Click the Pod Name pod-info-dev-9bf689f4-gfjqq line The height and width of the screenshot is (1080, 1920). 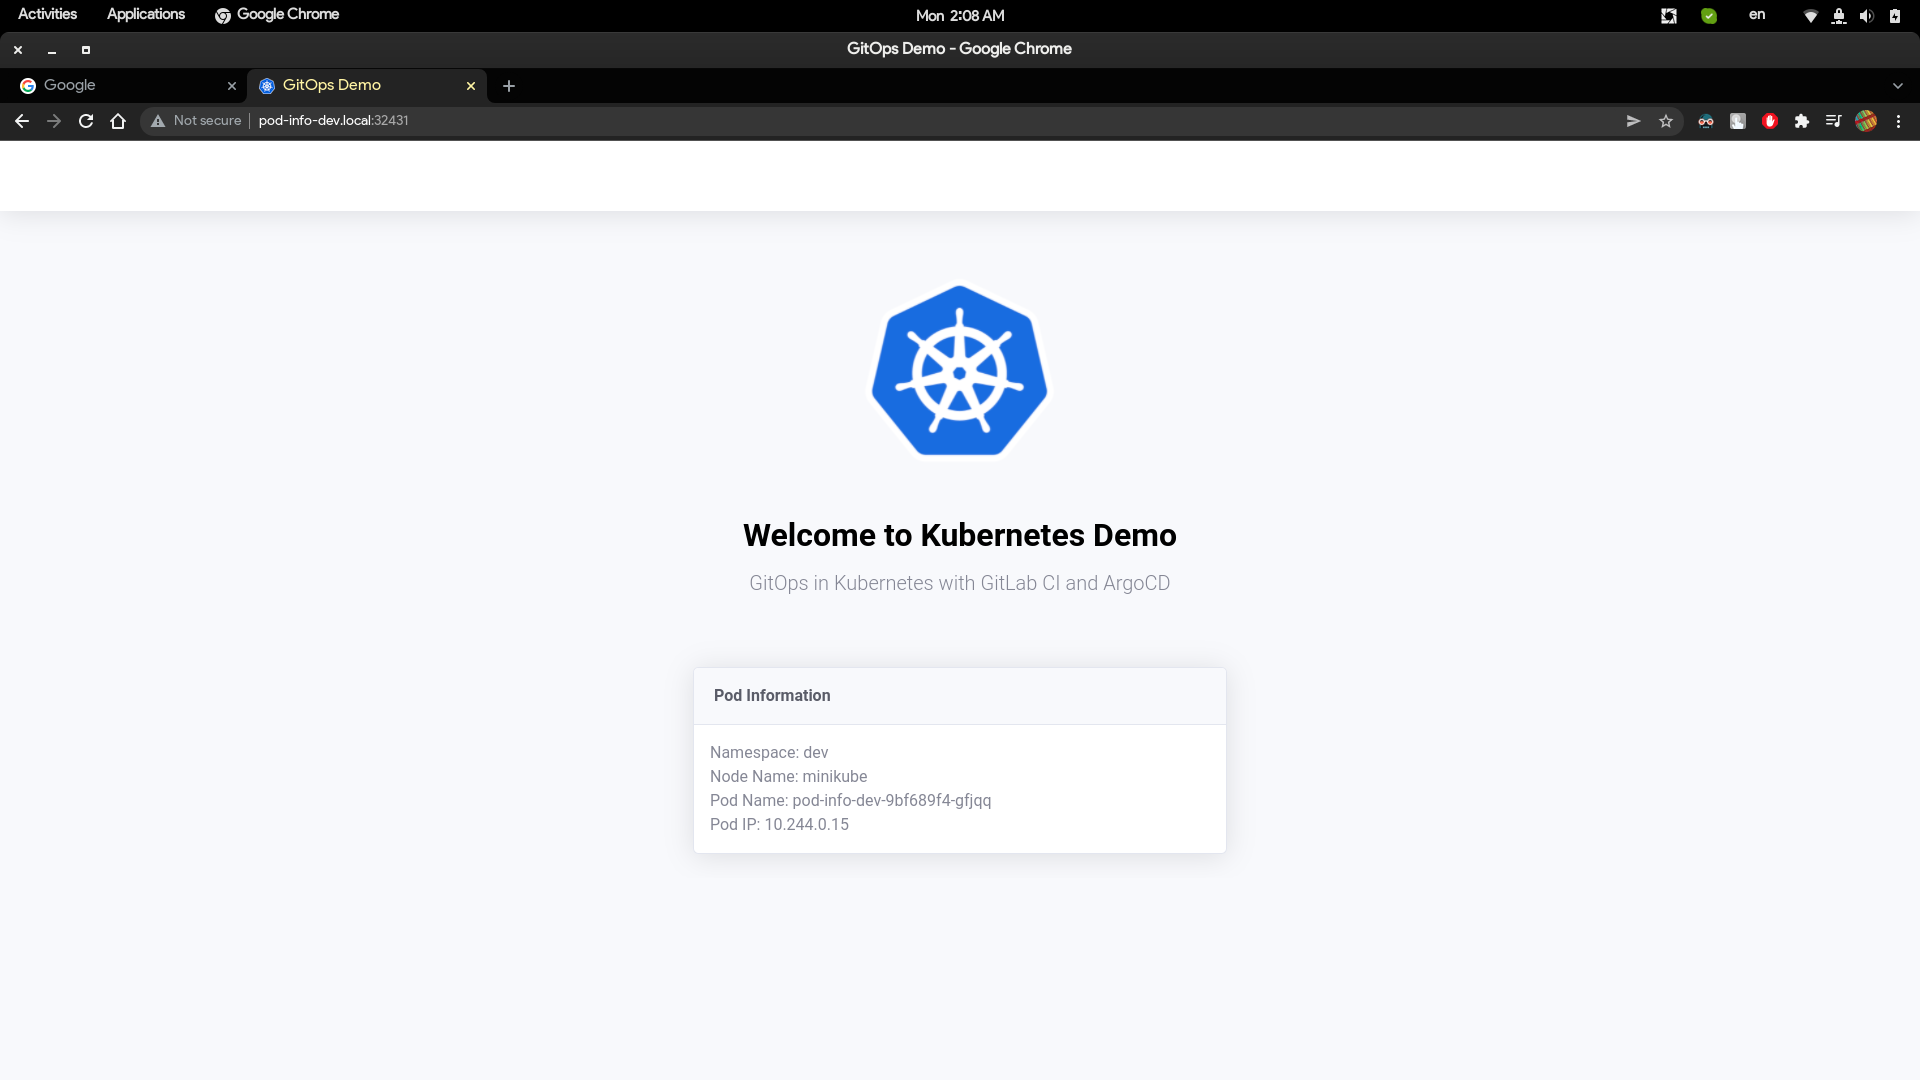pyautogui.click(x=851, y=800)
